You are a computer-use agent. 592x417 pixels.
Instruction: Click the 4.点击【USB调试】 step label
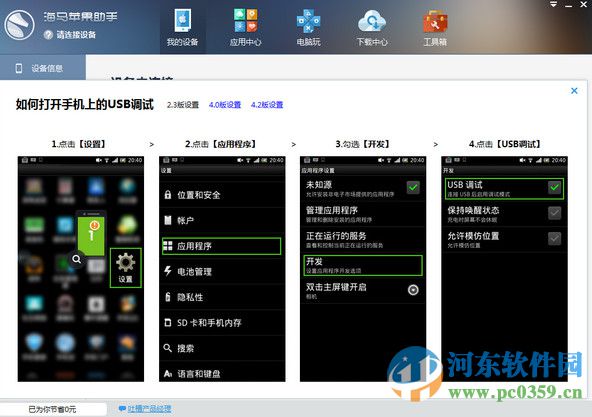[x=505, y=144]
